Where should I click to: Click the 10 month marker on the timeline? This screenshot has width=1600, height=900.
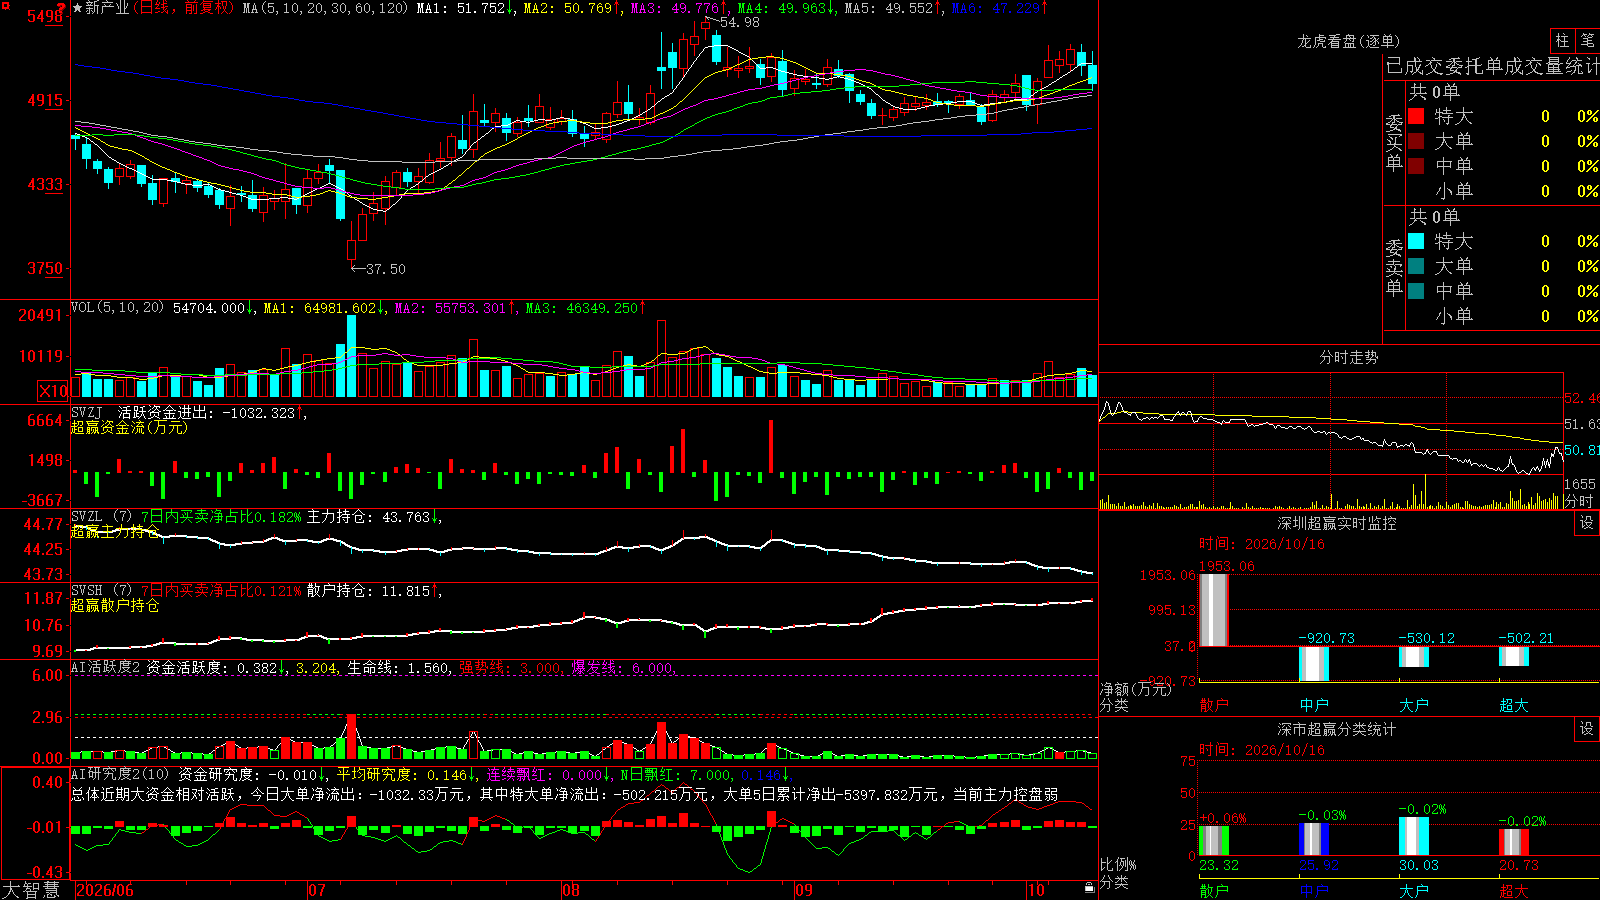click(1035, 890)
